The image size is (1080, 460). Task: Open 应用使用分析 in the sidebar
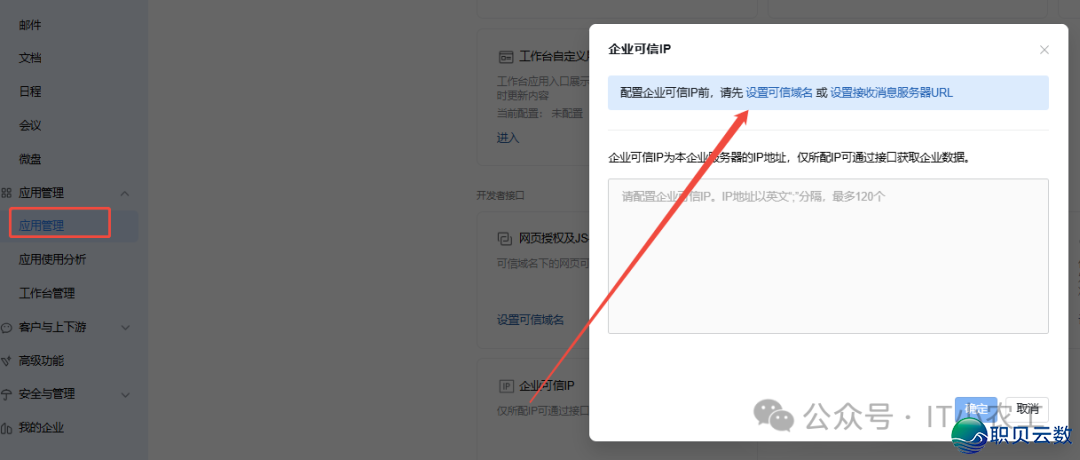[52, 260]
